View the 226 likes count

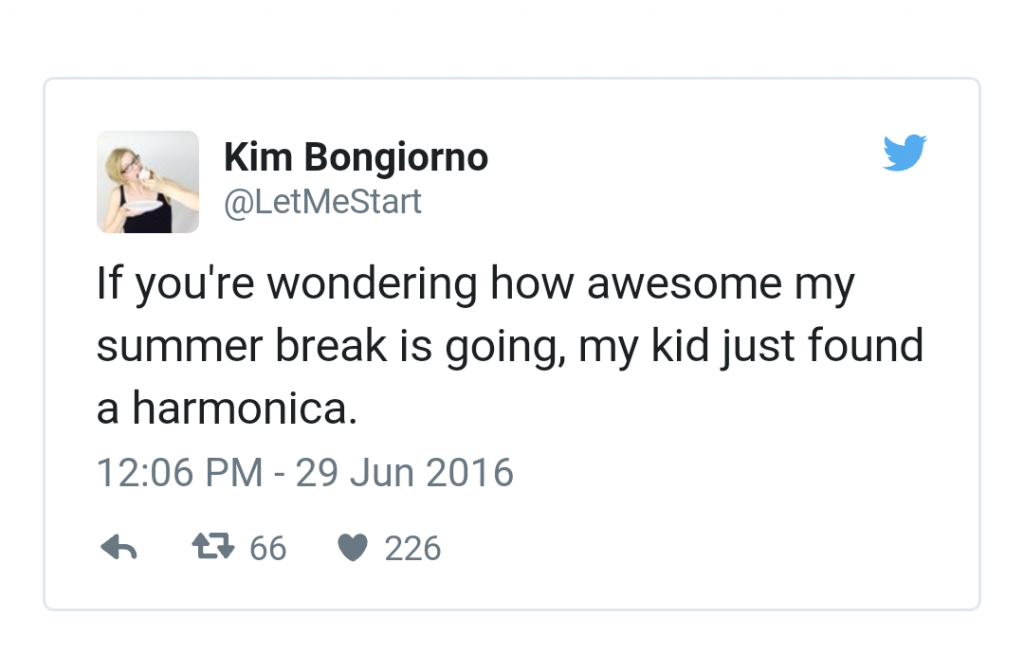tap(412, 548)
